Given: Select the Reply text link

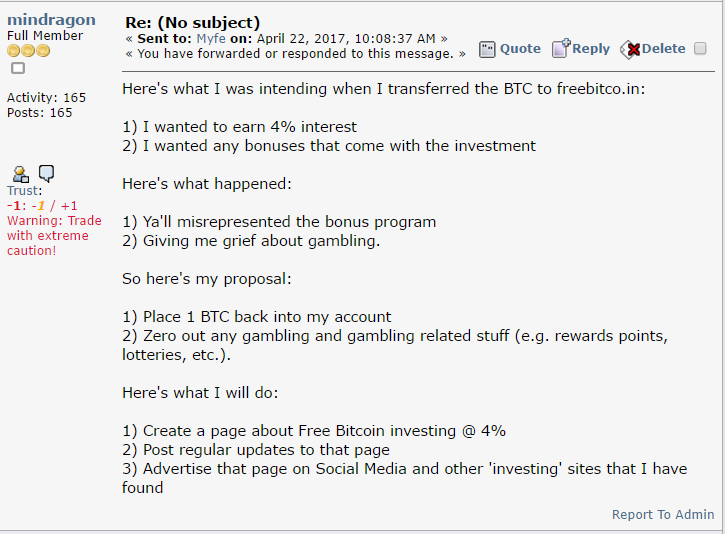Looking at the screenshot, I should click(591, 49).
